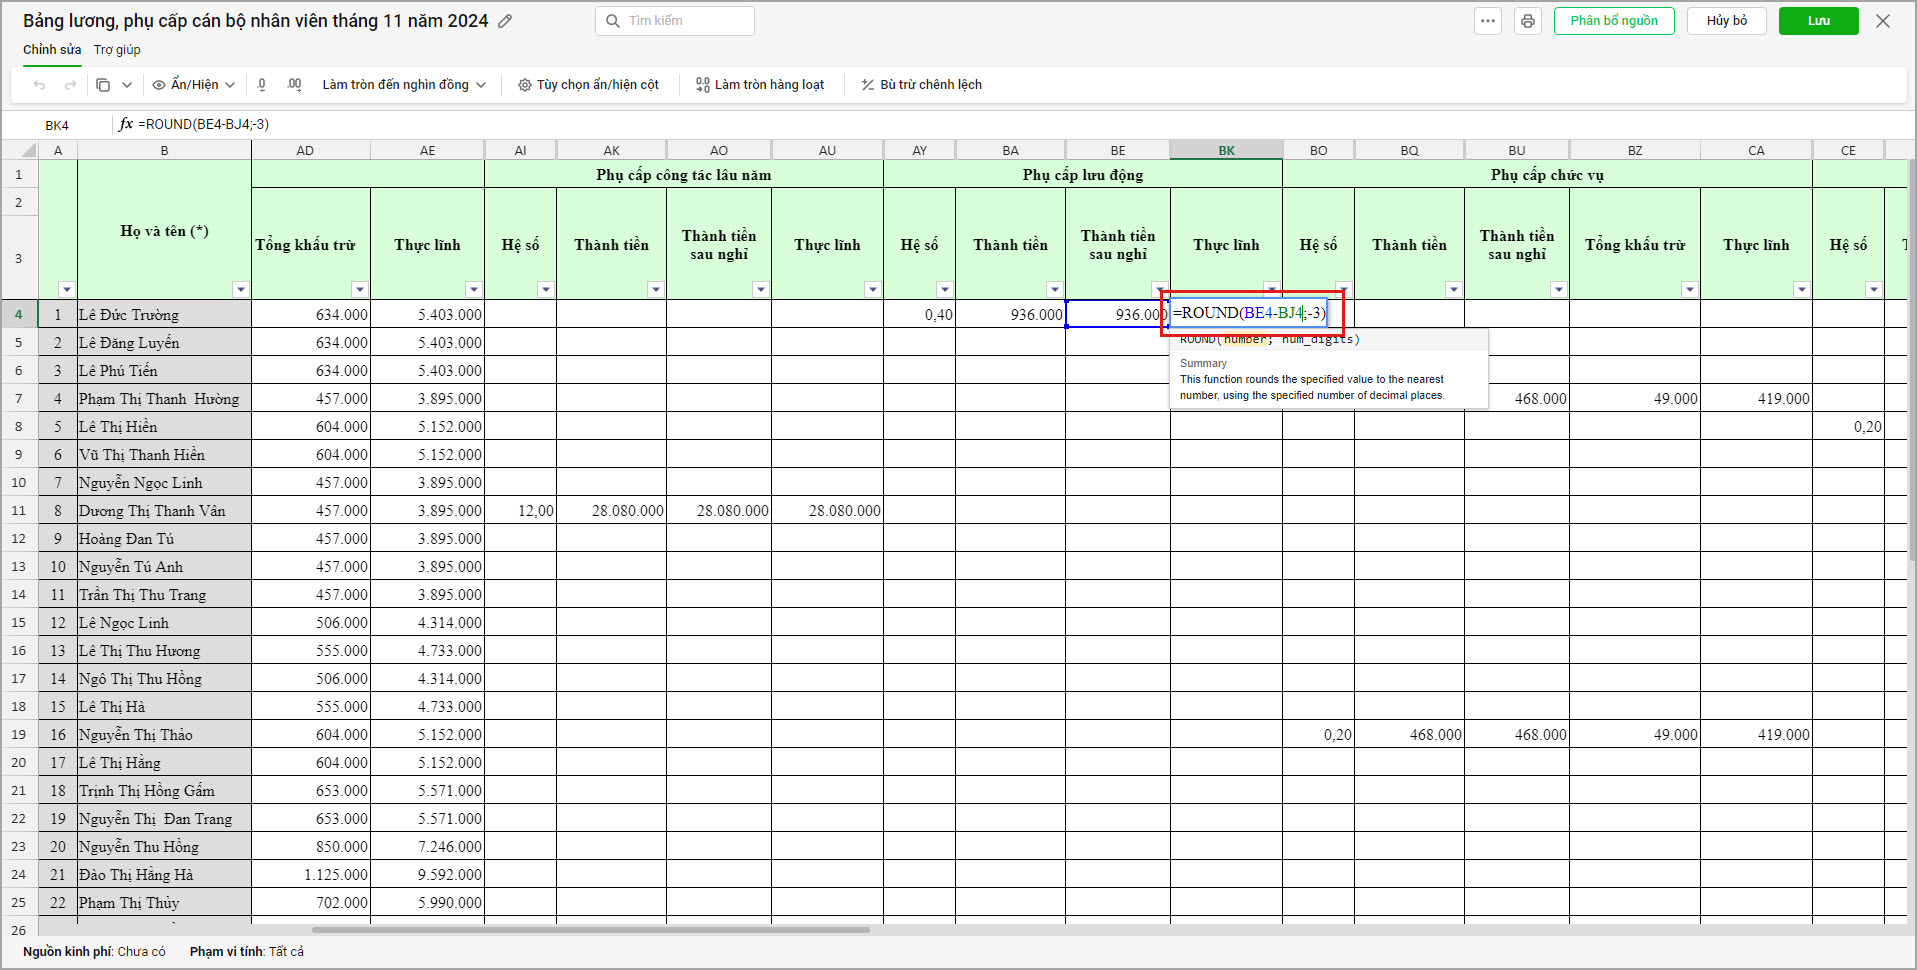Viewport: 1917px width, 970px height.
Task: Click the fx function icon
Action: (126, 124)
